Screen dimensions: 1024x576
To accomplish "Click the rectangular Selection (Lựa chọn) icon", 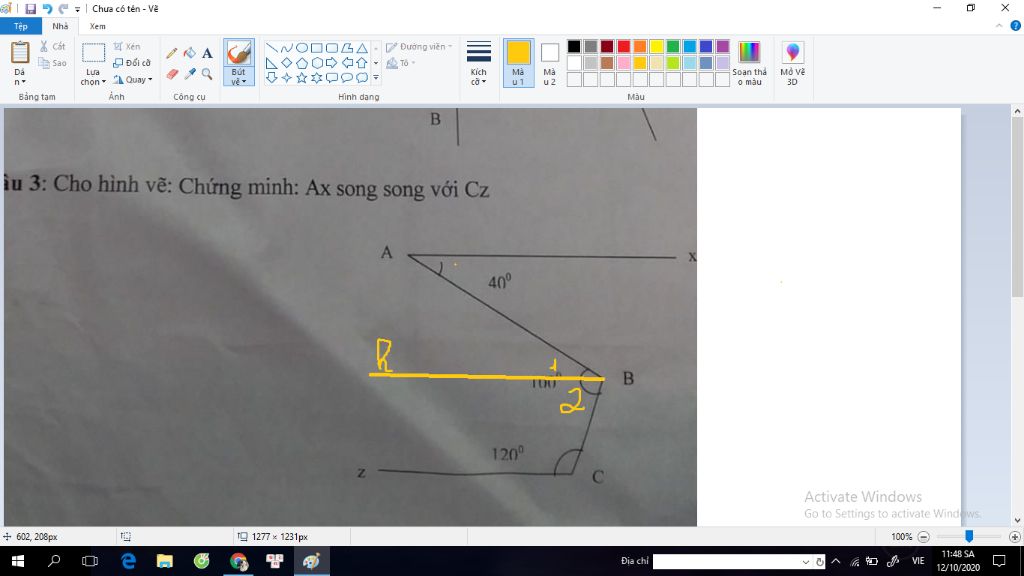I will point(93,53).
